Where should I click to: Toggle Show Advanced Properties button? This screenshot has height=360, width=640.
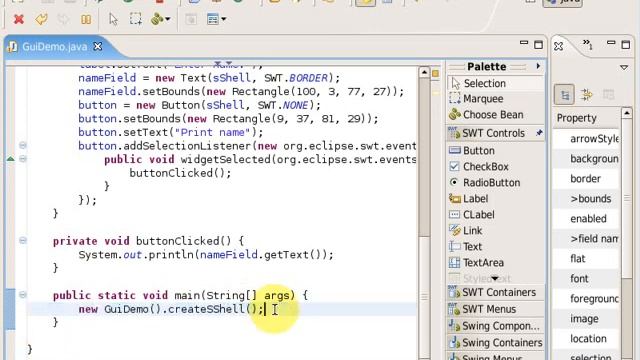pos(587,95)
